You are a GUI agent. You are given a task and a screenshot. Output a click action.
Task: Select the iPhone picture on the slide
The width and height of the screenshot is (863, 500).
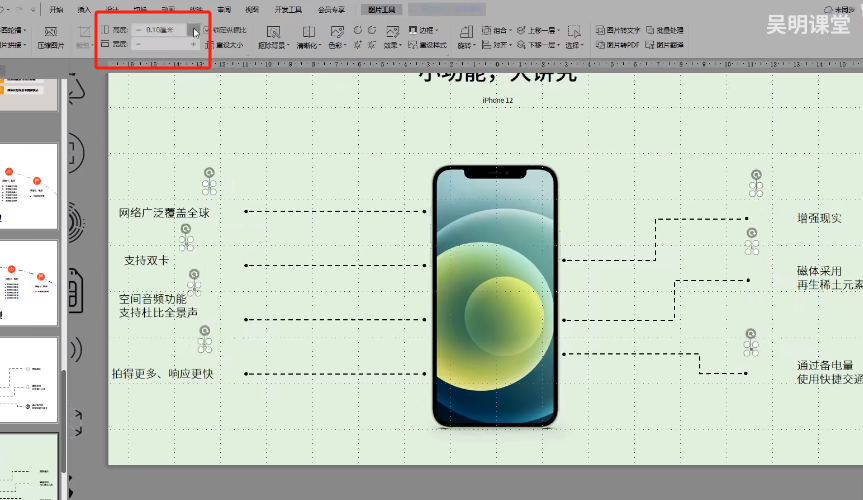click(495, 296)
